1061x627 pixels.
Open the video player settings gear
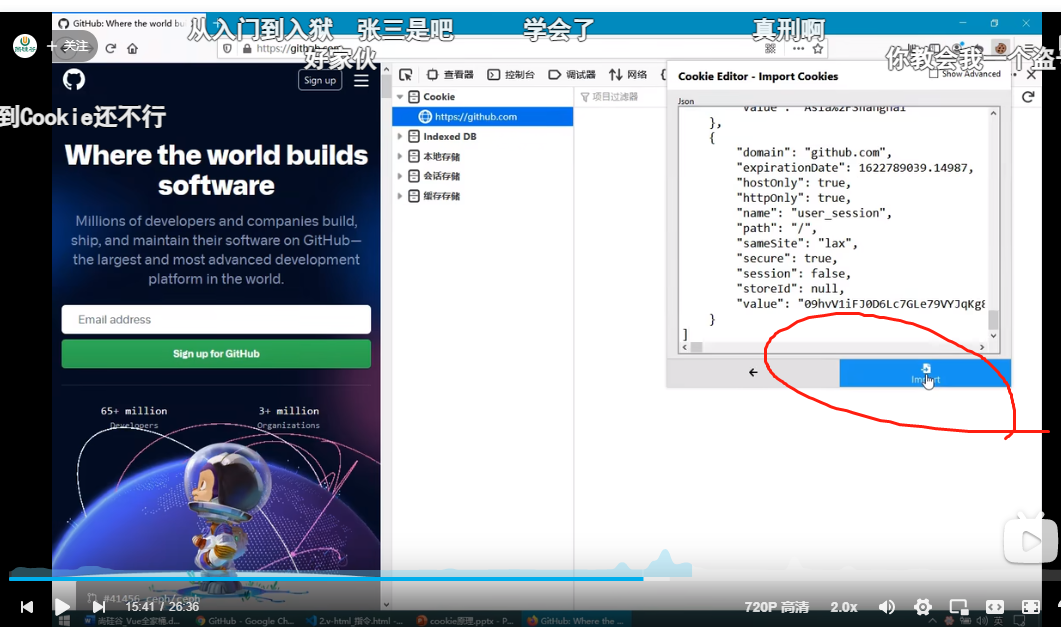922,607
